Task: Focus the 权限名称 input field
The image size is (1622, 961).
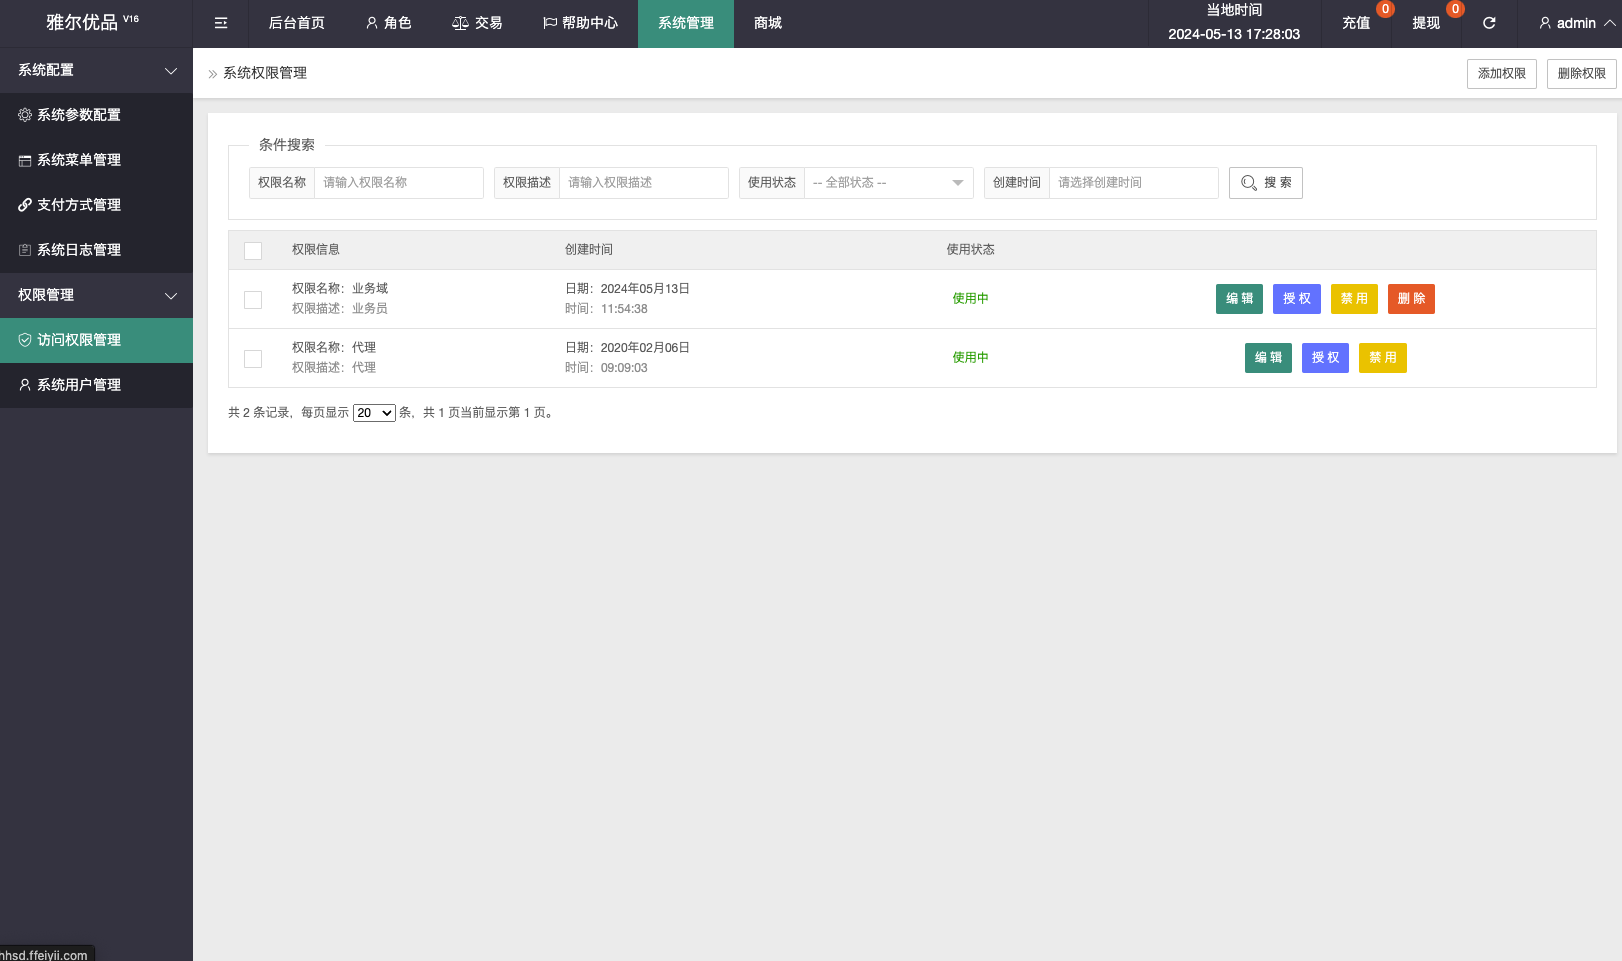Action: pyautogui.click(x=398, y=183)
